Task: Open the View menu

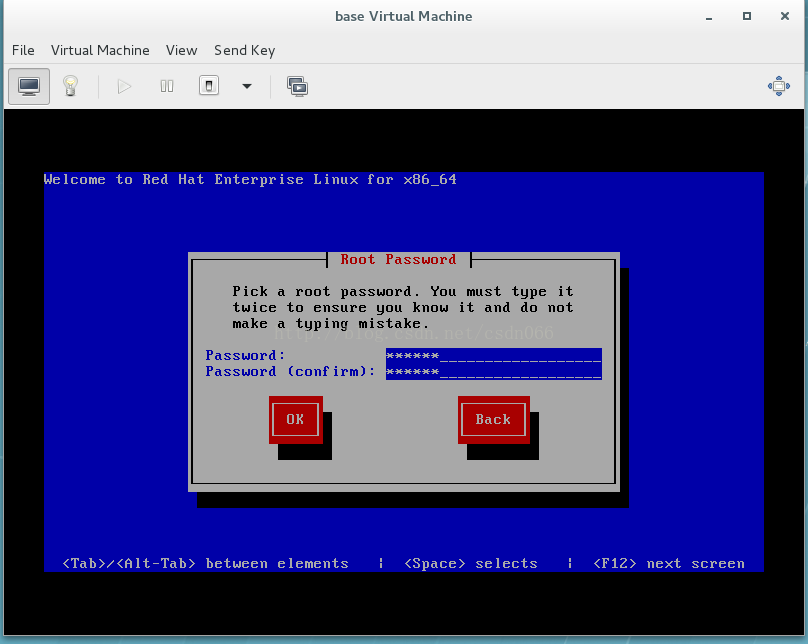Action: point(181,50)
